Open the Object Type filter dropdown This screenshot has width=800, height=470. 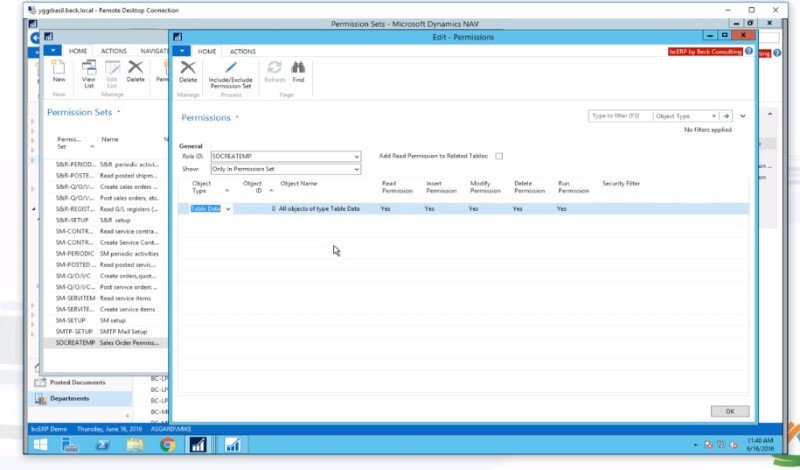(x=713, y=116)
